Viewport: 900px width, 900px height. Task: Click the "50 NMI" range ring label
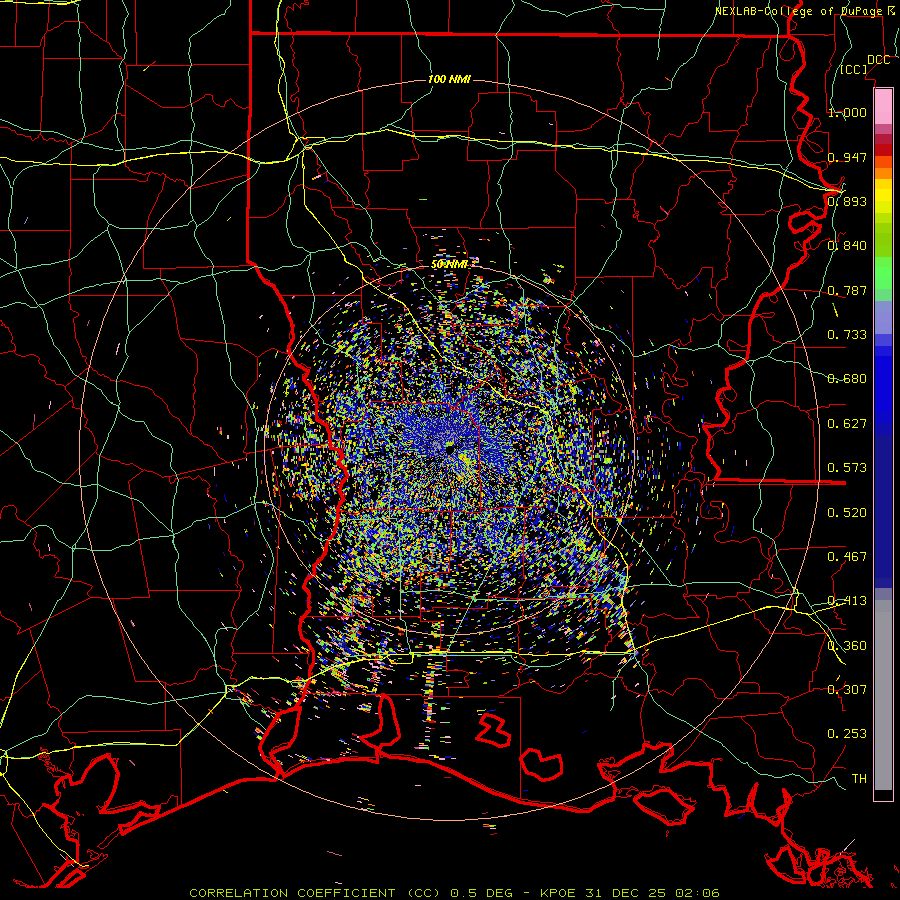coord(449,264)
